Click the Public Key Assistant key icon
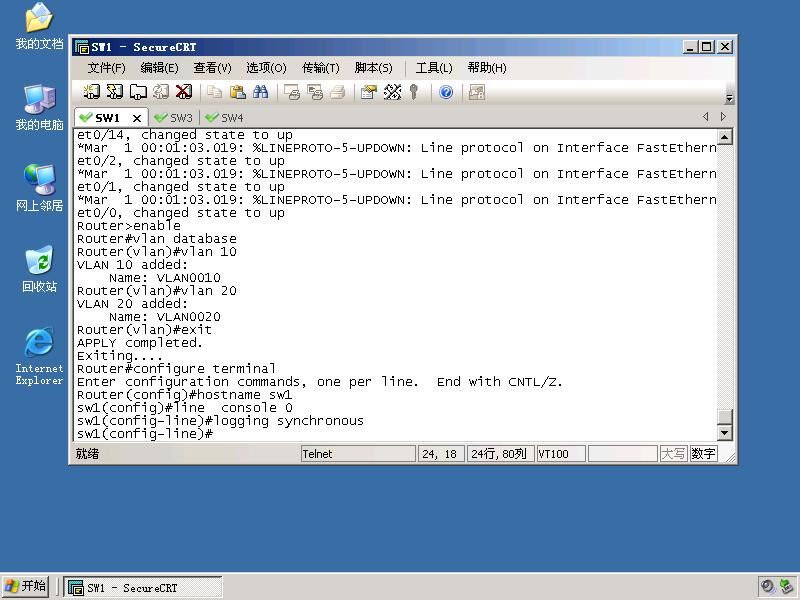 [414, 92]
